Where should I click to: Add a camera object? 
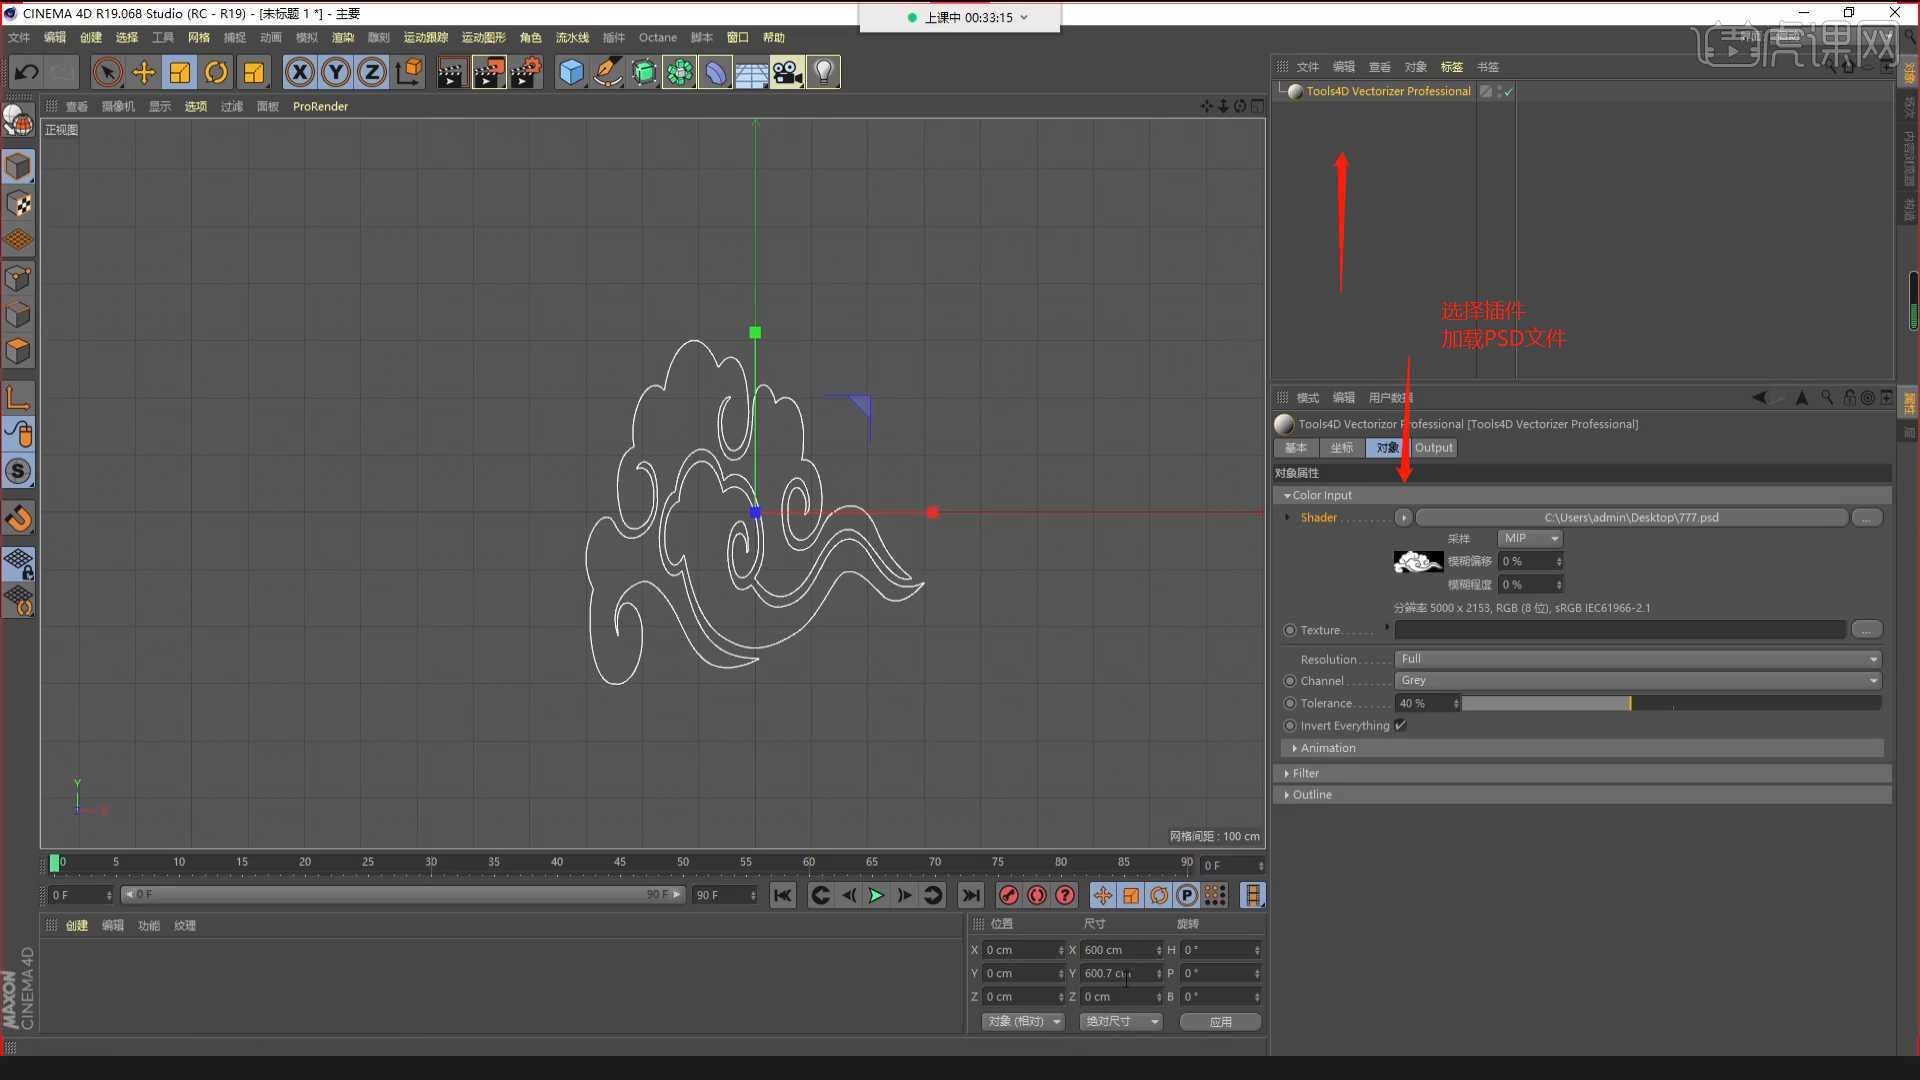(x=788, y=72)
